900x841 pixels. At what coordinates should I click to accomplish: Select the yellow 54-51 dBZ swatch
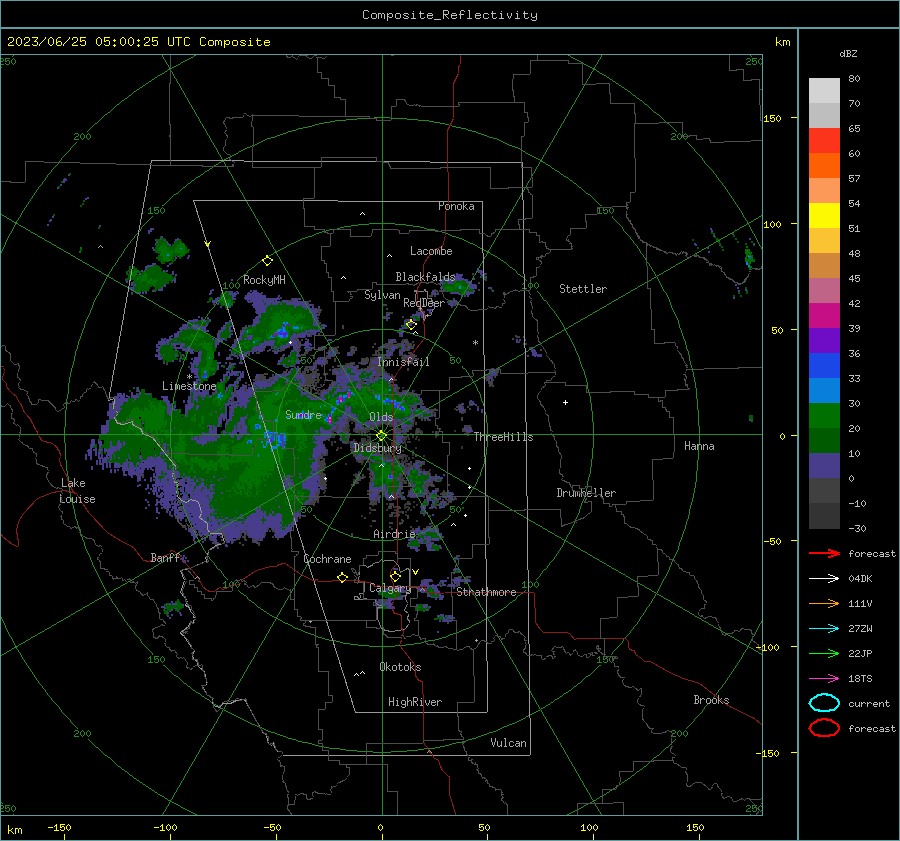click(x=824, y=216)
